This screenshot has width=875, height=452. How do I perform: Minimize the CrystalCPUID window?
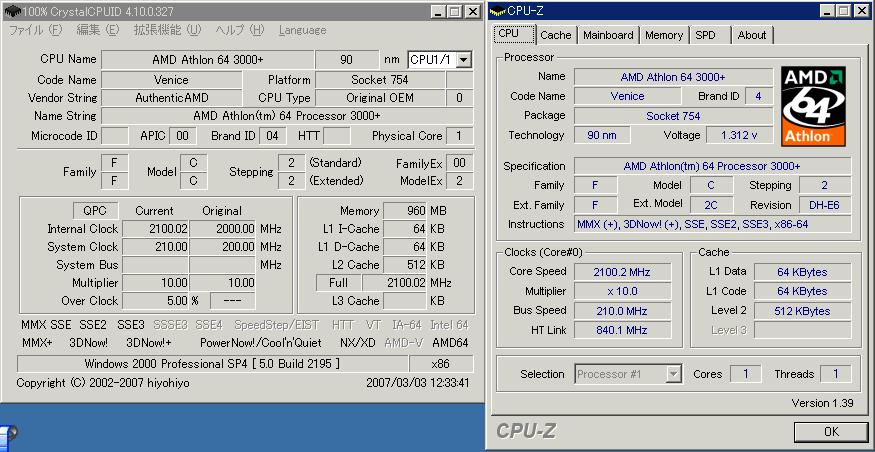[439, 12]
